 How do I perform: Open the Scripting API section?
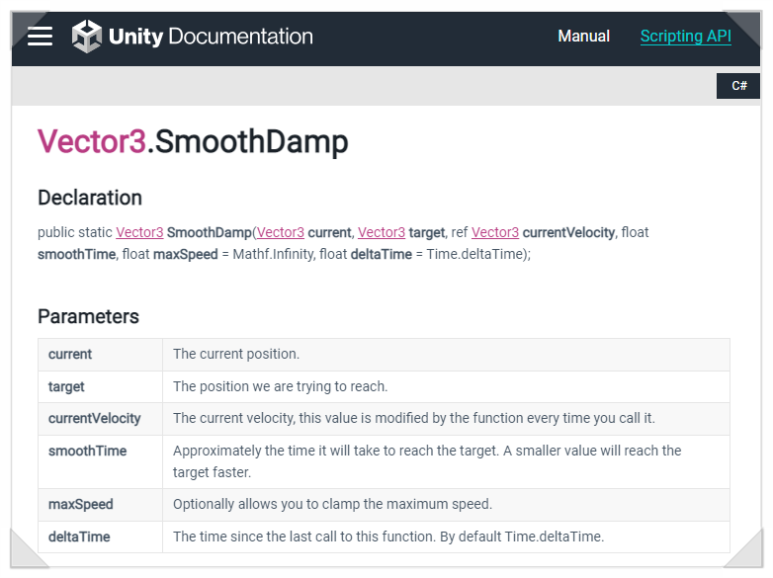coord(685,36)
